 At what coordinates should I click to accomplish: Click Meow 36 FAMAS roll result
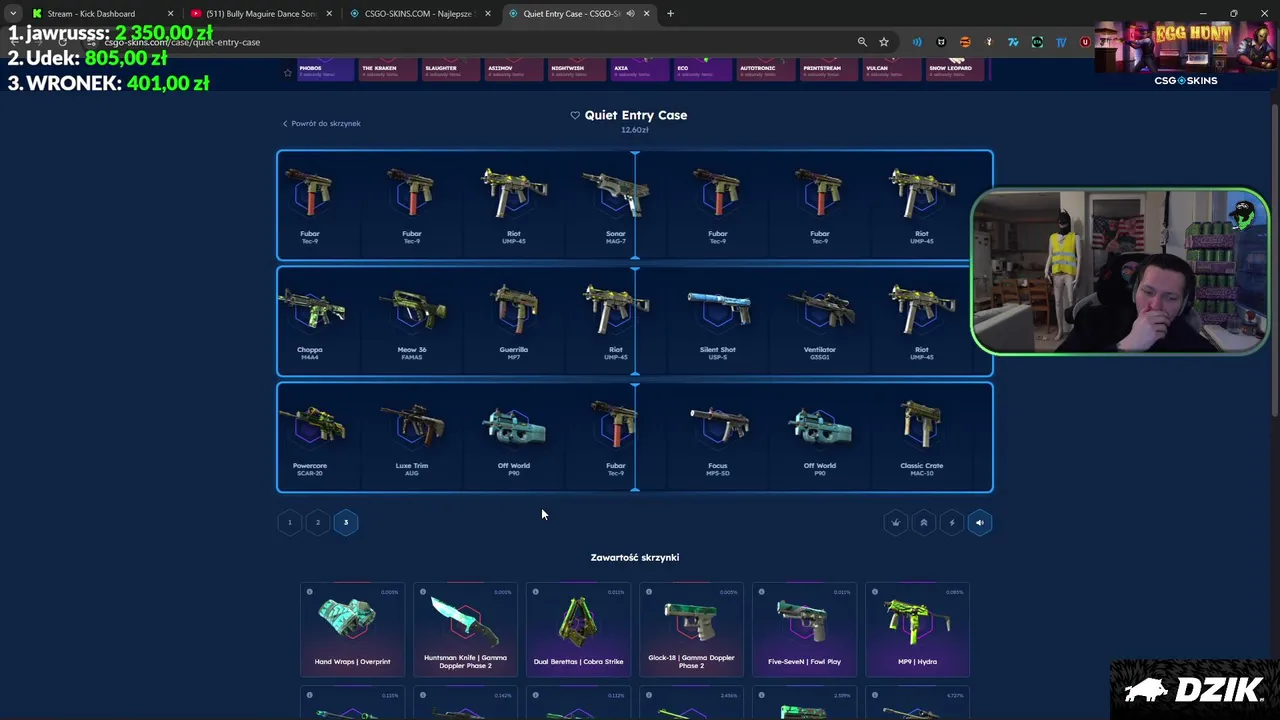point(412,322)
